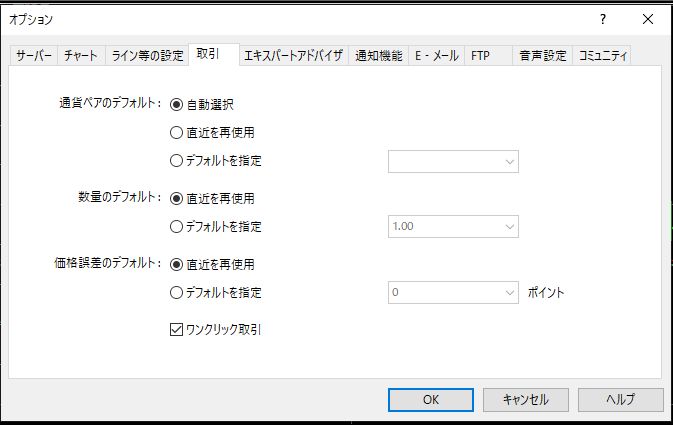
Task: Select 直近を再使用 under 通貨ペアのデフォルト
Action: [x=177, y=132]
